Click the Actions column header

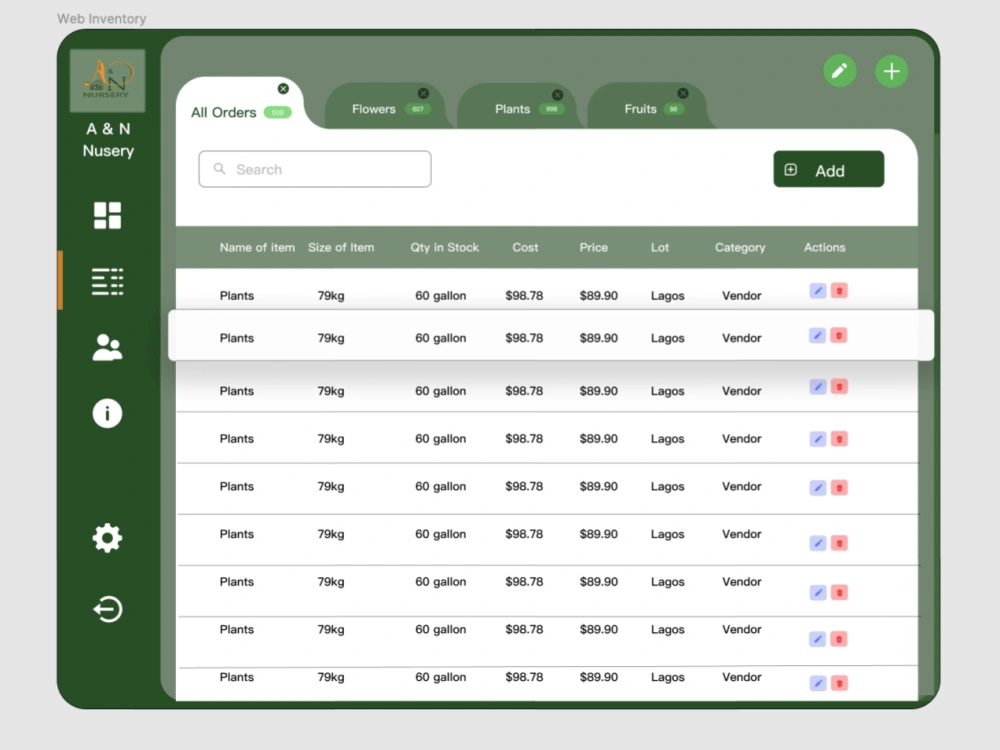click(x=825, y=247)
